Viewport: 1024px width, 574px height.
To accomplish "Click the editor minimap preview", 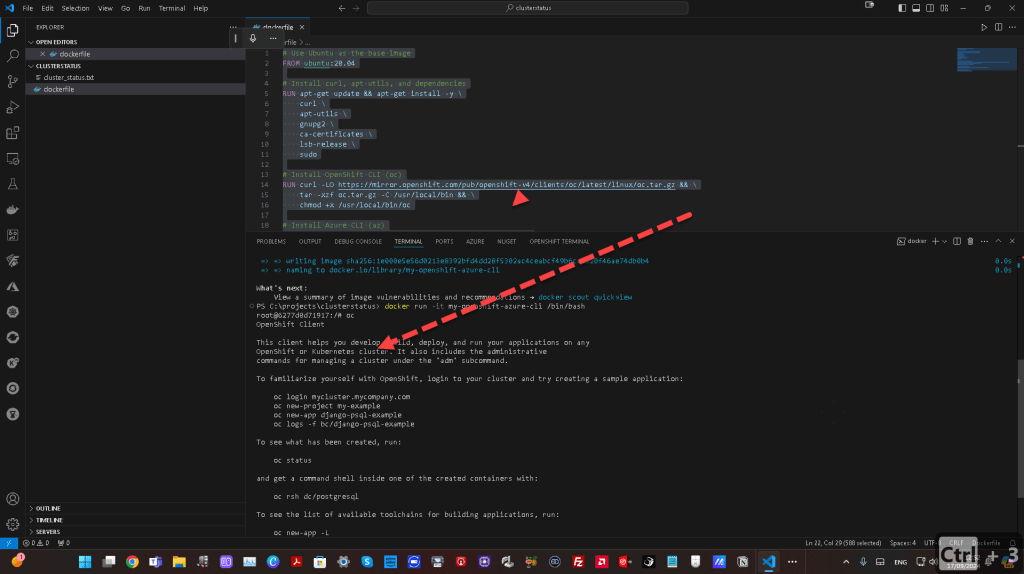I will [x=986, y=60].
